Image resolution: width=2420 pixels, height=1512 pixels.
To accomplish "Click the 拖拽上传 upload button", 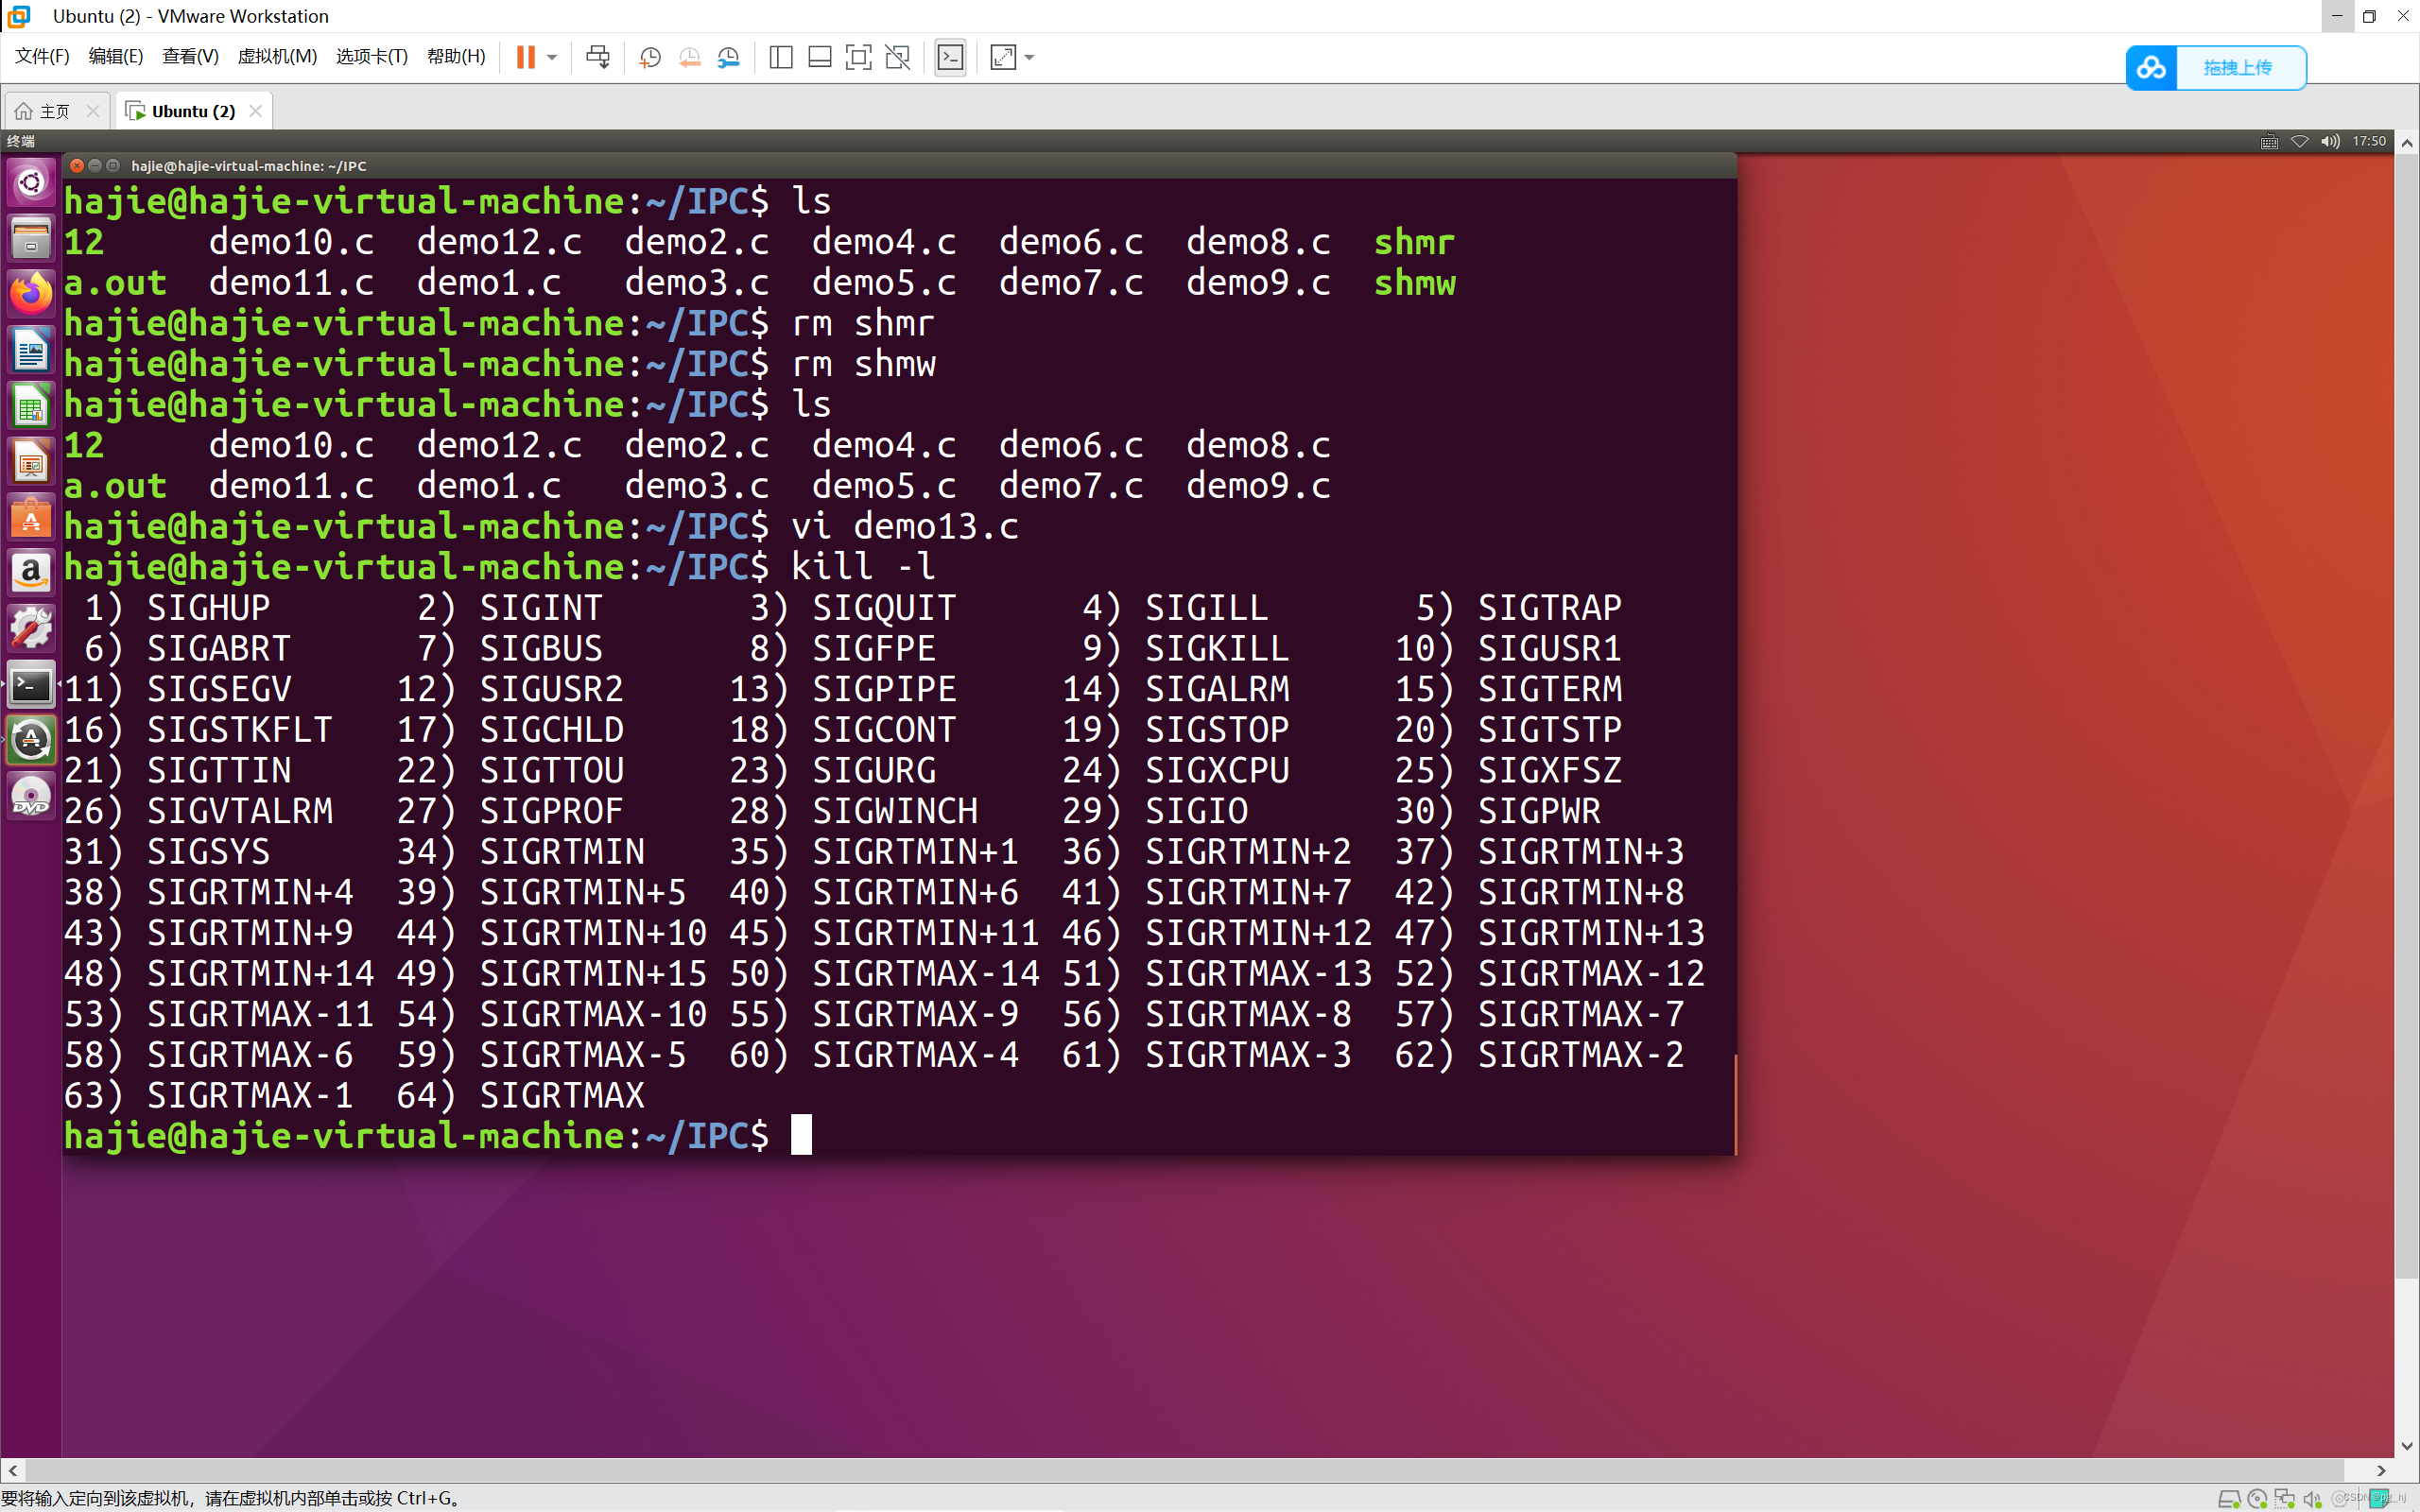I will pyautogui.click(x=2237, y=68).
